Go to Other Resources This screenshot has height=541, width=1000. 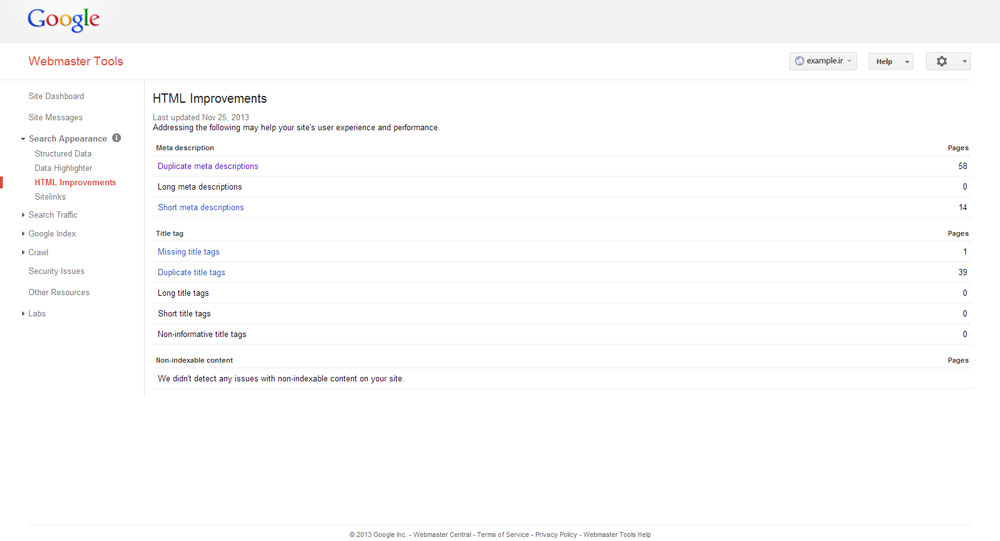tap(59, 292)
